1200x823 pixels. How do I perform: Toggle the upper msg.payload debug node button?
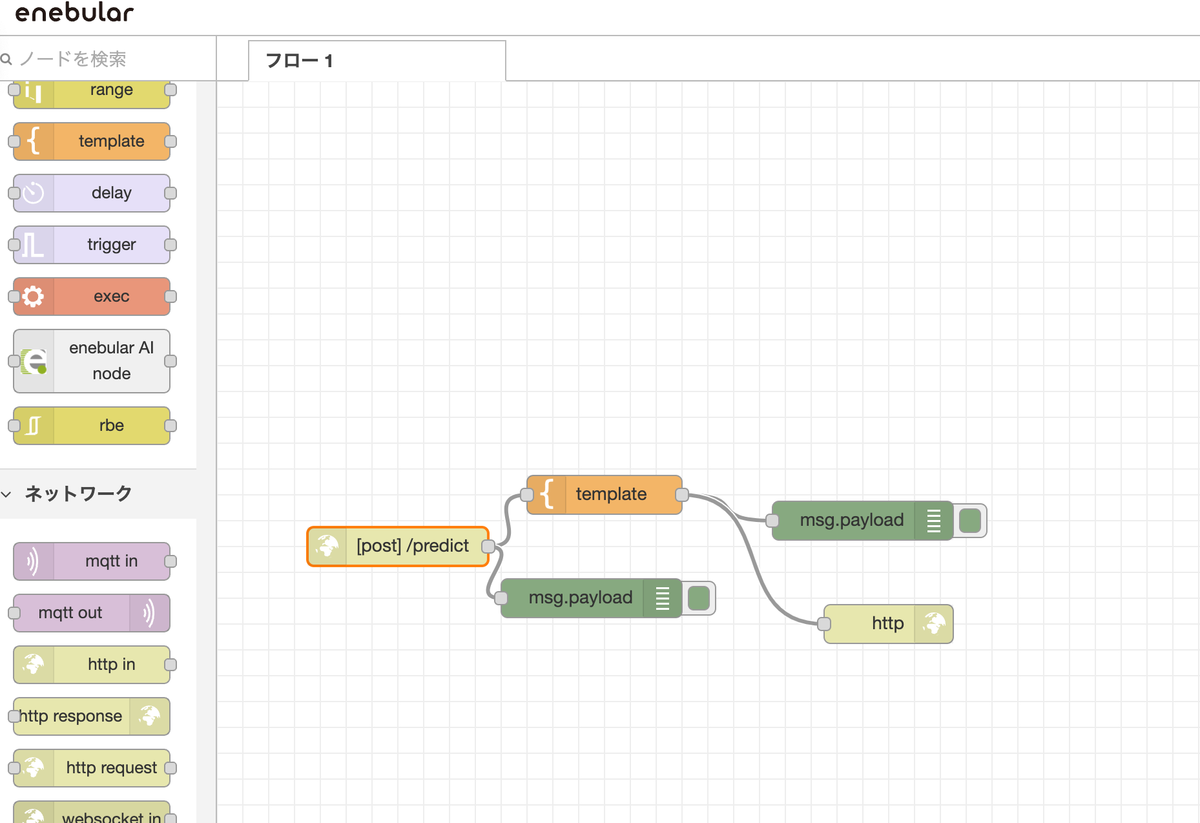click(970, 520)
